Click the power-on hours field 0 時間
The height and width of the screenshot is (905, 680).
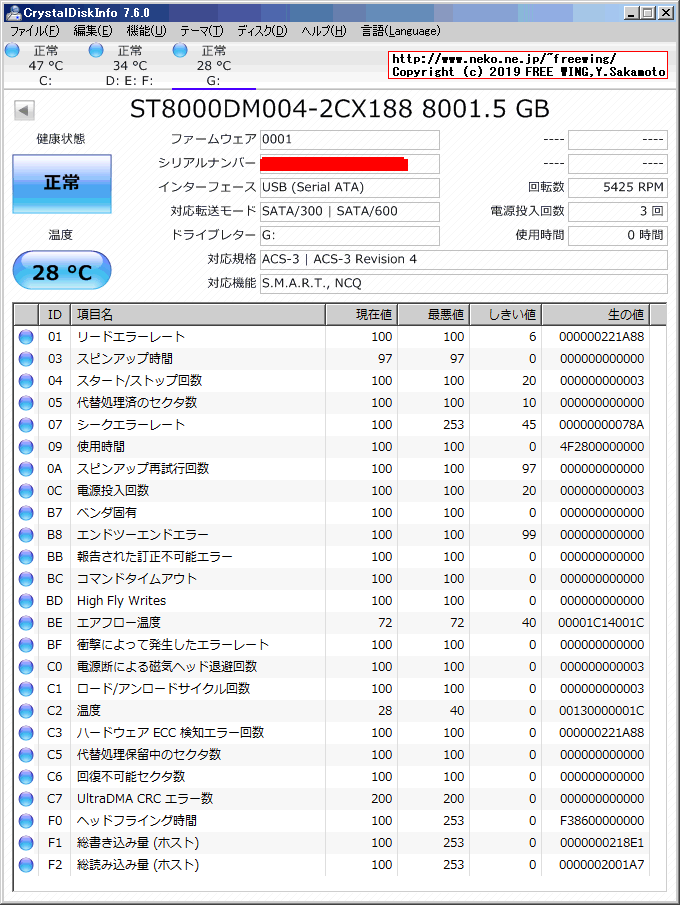618,235
